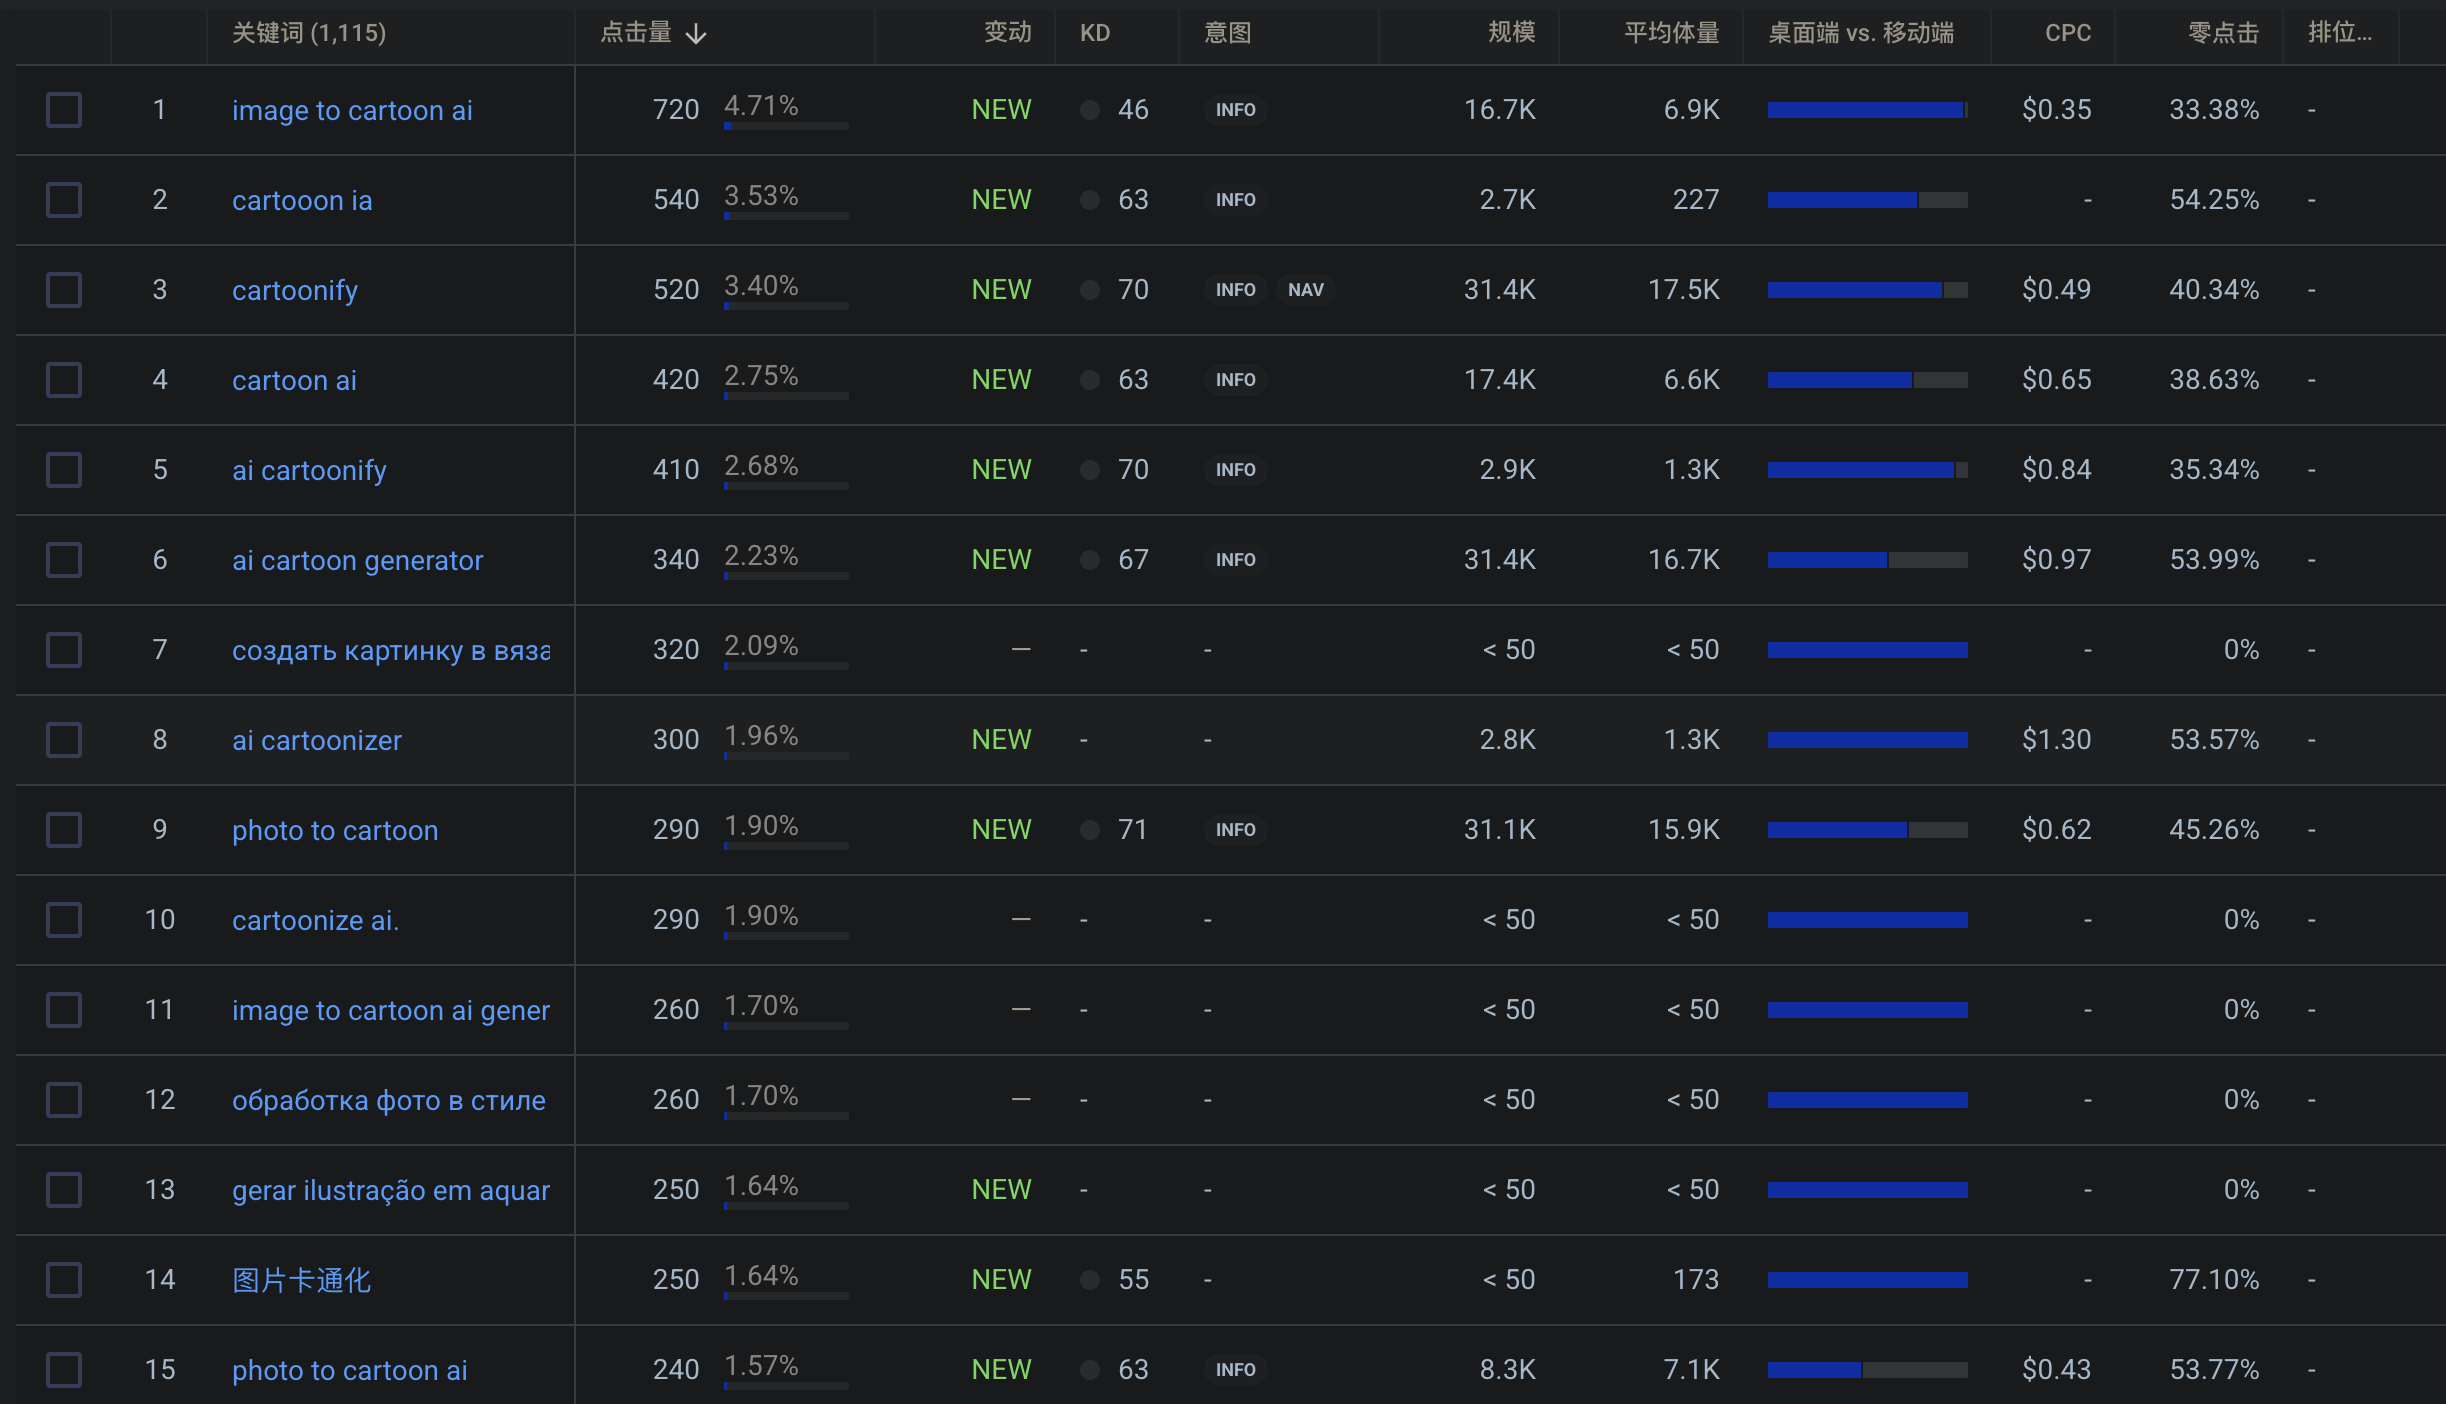Open the ai cartoonify keyword link
The width and height of the screenshot is (2446, 1404).
coord(309,470)
